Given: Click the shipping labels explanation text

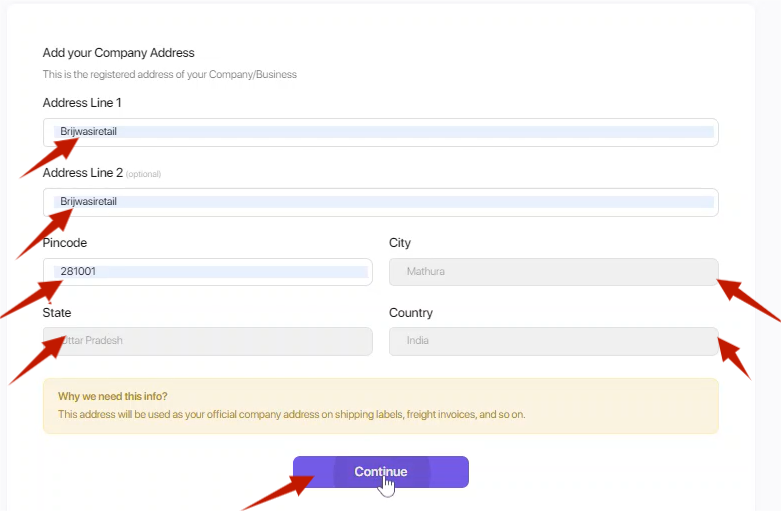Looking at the screenshot, I should (x=290, y=414).
